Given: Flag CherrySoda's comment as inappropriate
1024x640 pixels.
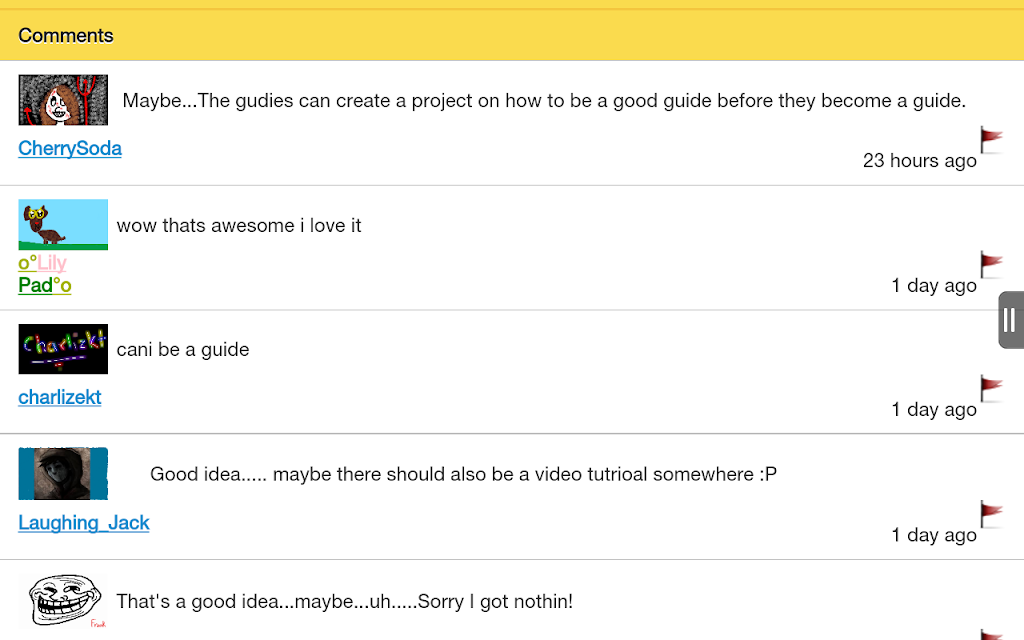Looking at the screenshot, I should pos(991,139).
